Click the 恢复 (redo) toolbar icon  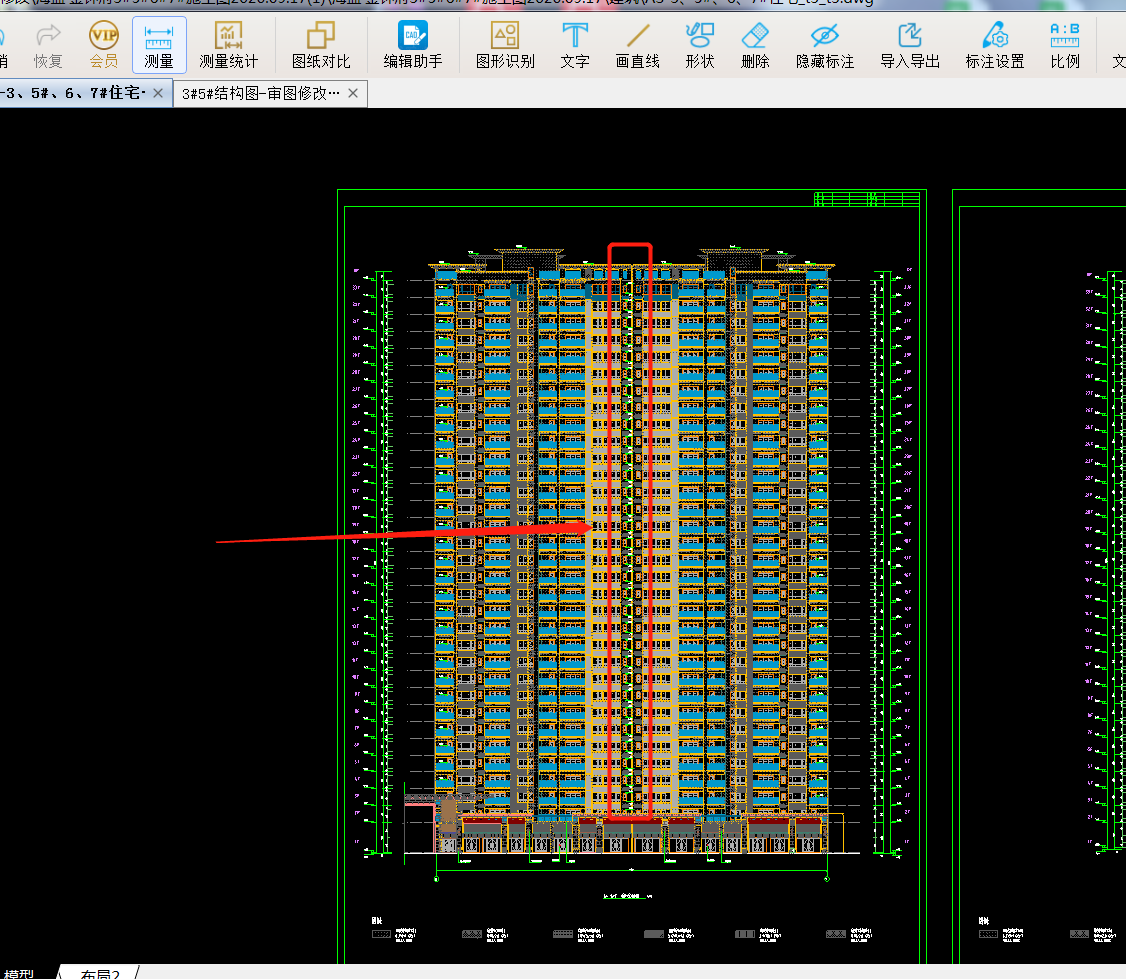tap(48, 46)
